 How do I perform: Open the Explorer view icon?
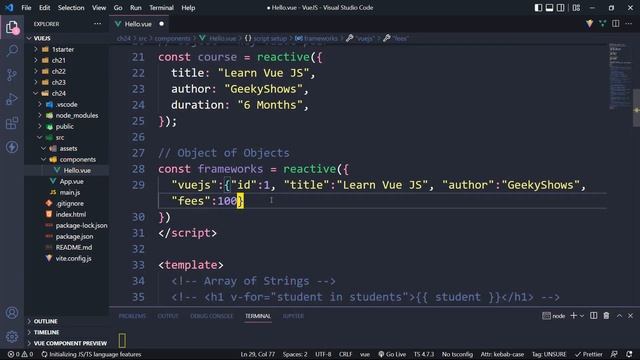click(12, 28)
